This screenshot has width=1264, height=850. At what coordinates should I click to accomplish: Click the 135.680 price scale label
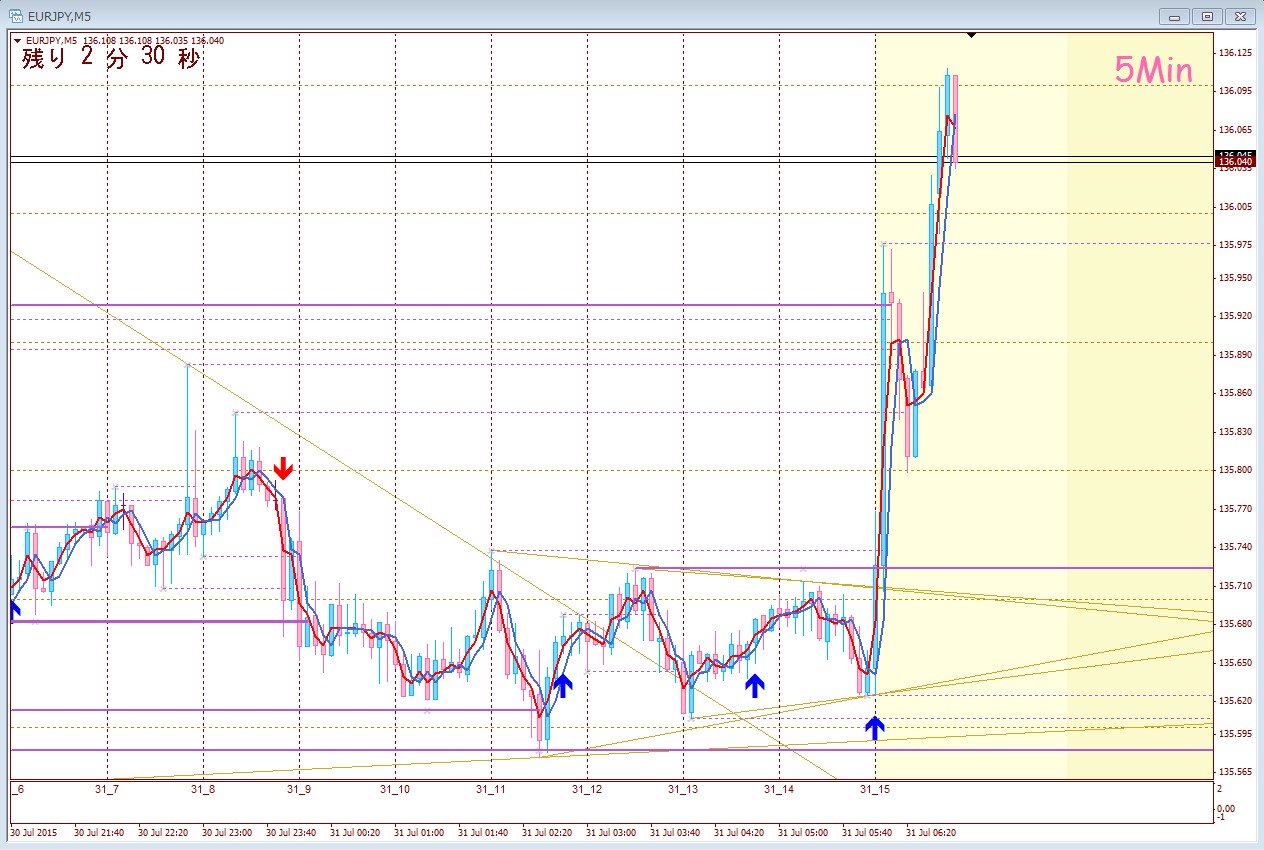(x=1236, y=624)
